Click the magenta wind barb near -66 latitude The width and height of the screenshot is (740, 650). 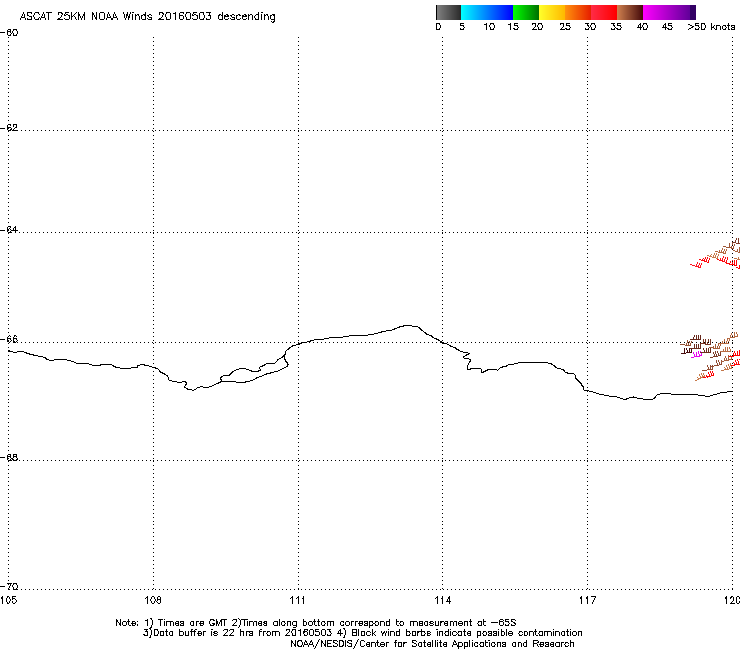click(x=697, y=355)
